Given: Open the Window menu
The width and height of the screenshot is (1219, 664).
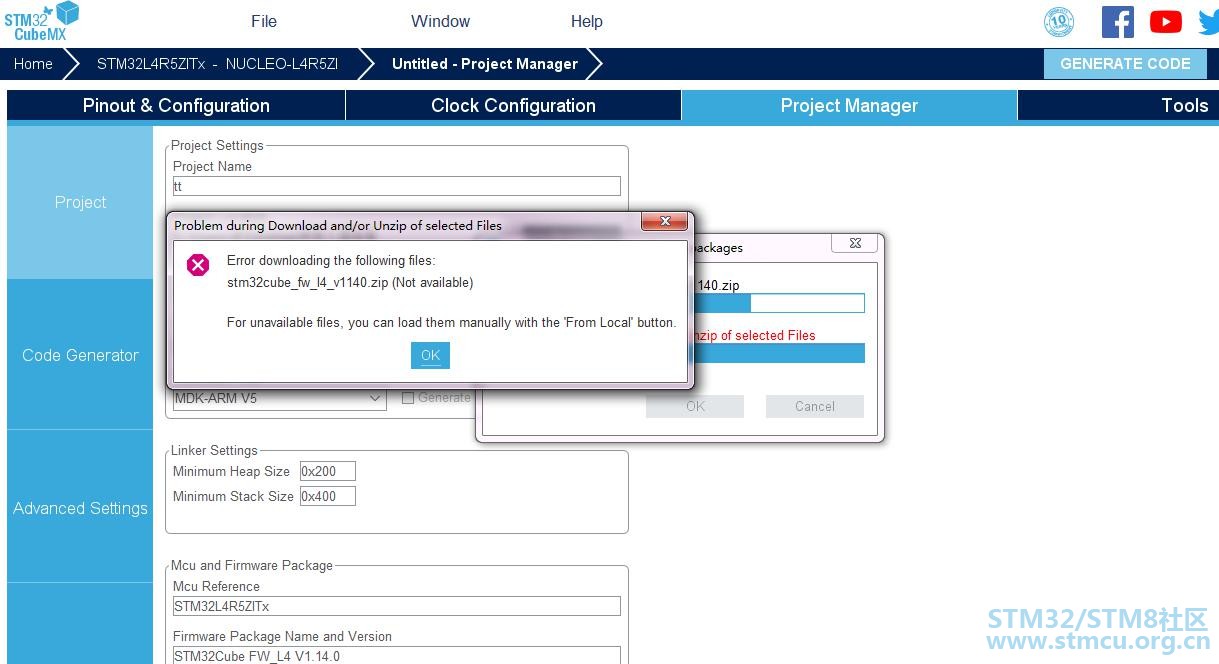Looking at the screenshot, I should [x=440, y=21].
